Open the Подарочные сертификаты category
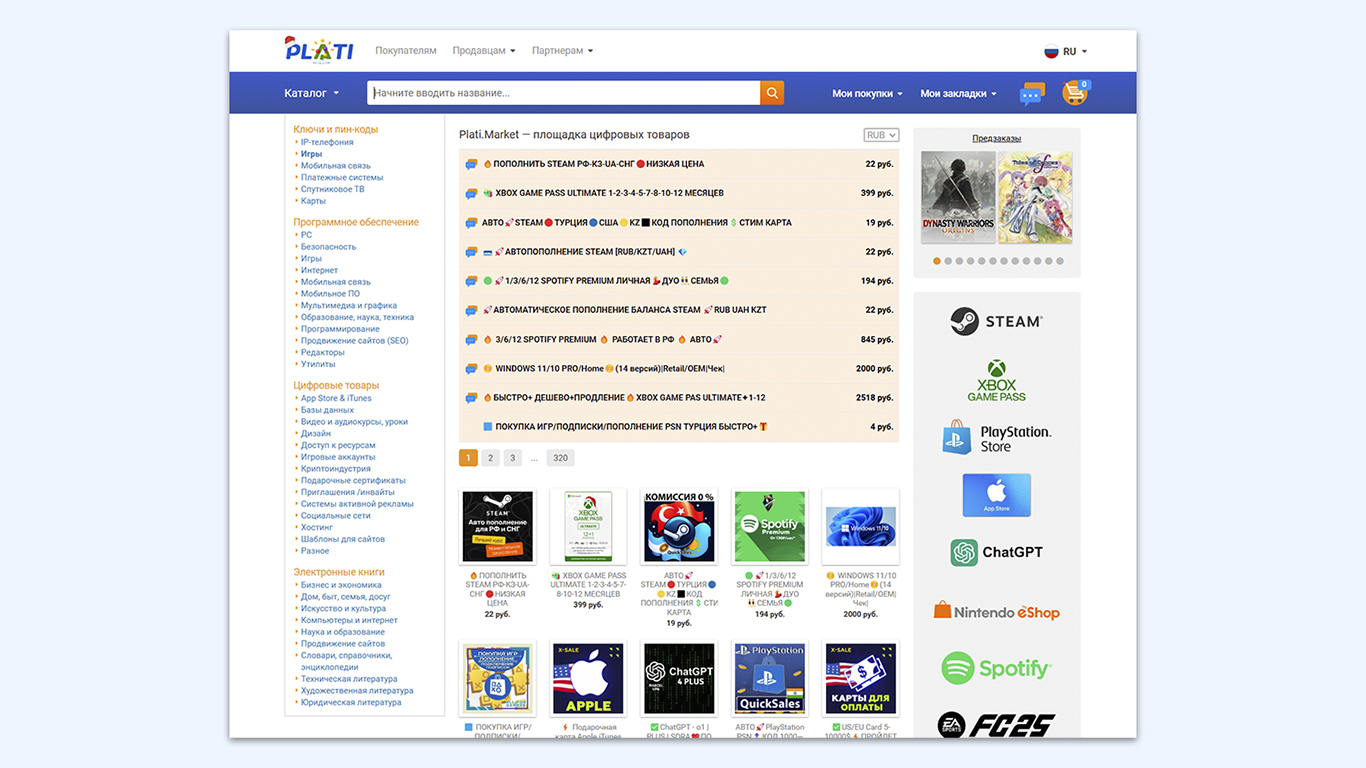This screenshot has width=1366, height=768. (353, 480)
